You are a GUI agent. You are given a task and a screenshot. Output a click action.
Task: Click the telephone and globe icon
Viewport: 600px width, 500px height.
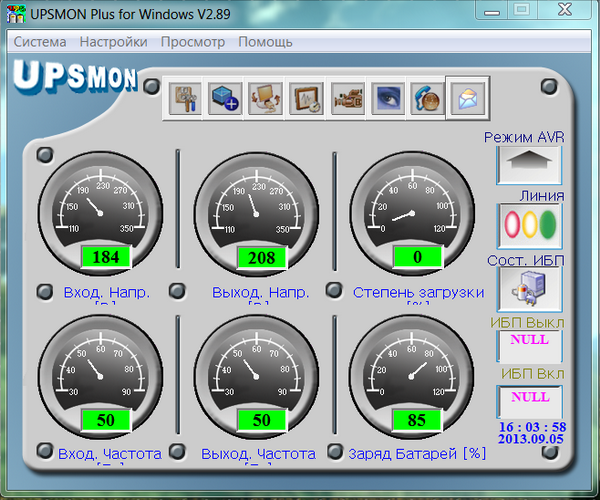(427, 99)
